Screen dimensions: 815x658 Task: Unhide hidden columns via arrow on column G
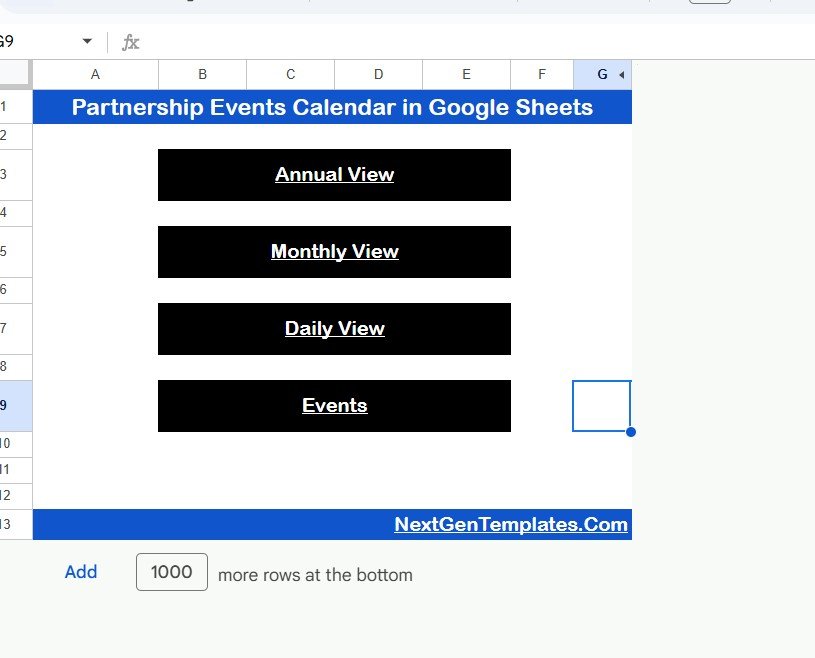(x=620, y=74)
